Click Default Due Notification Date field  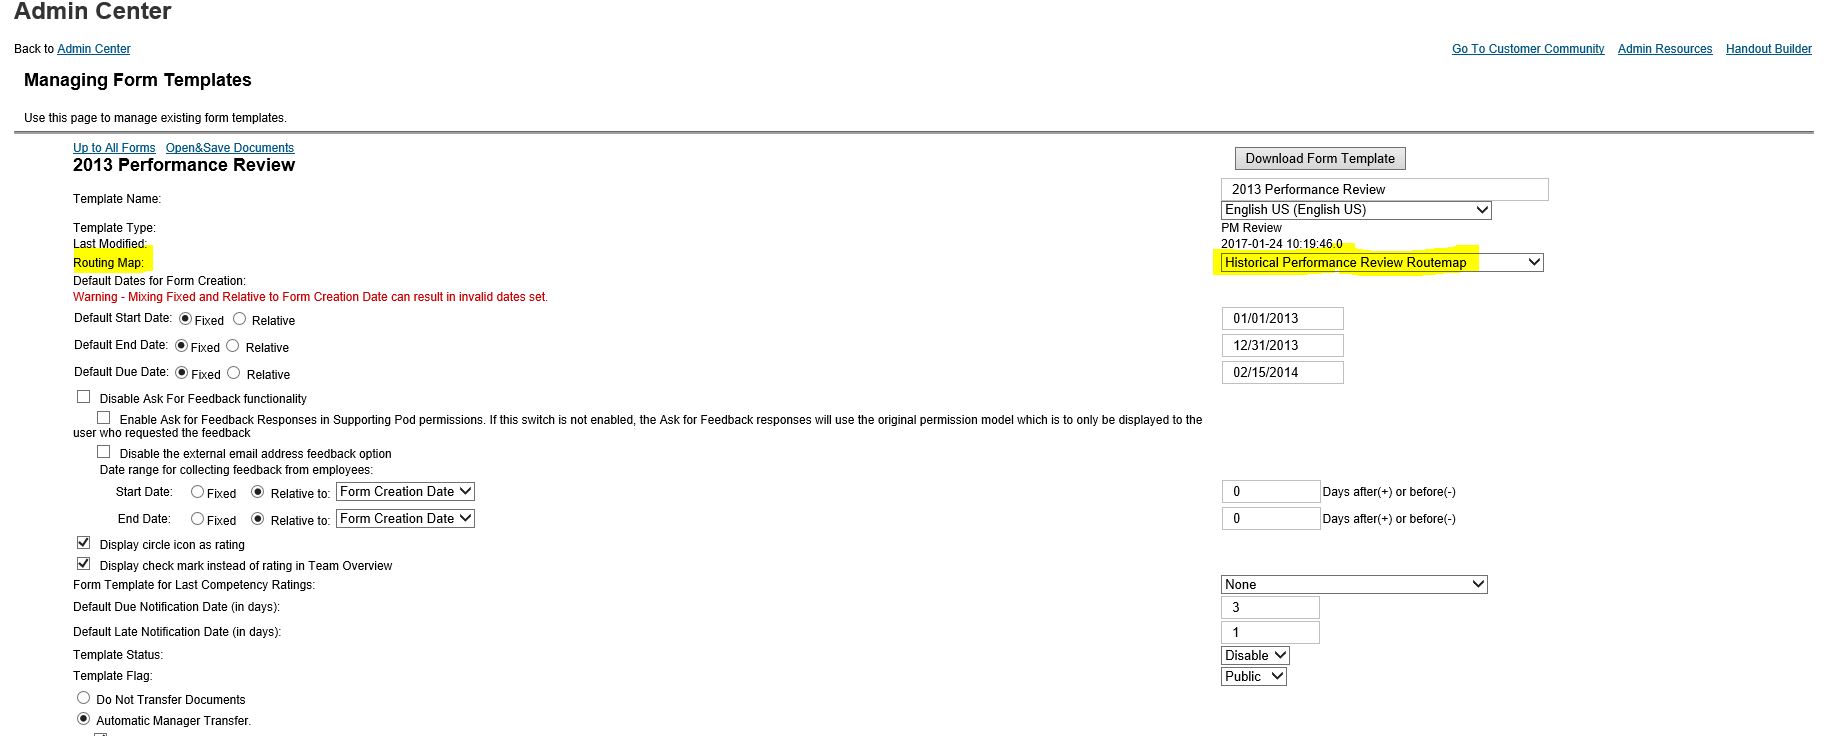coord(1270,607)
